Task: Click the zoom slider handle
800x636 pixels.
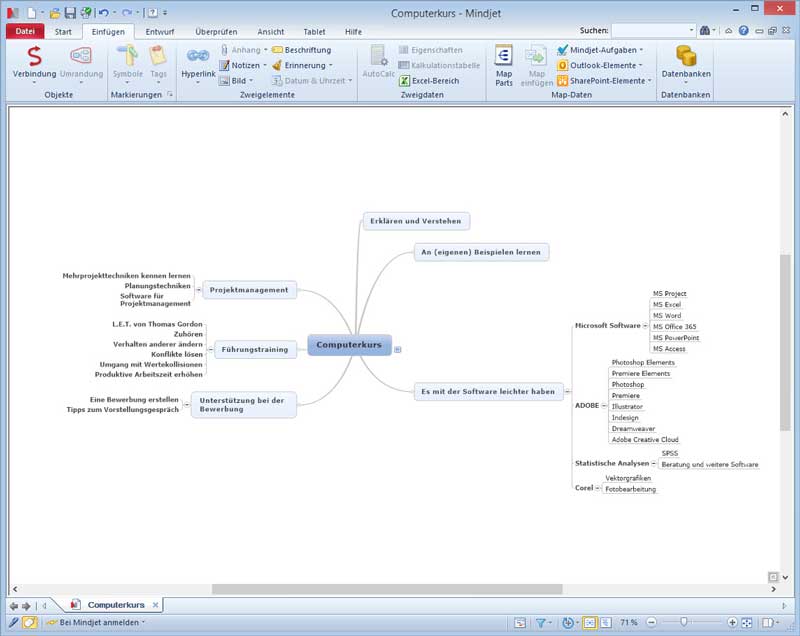Action: pos(683,622)
